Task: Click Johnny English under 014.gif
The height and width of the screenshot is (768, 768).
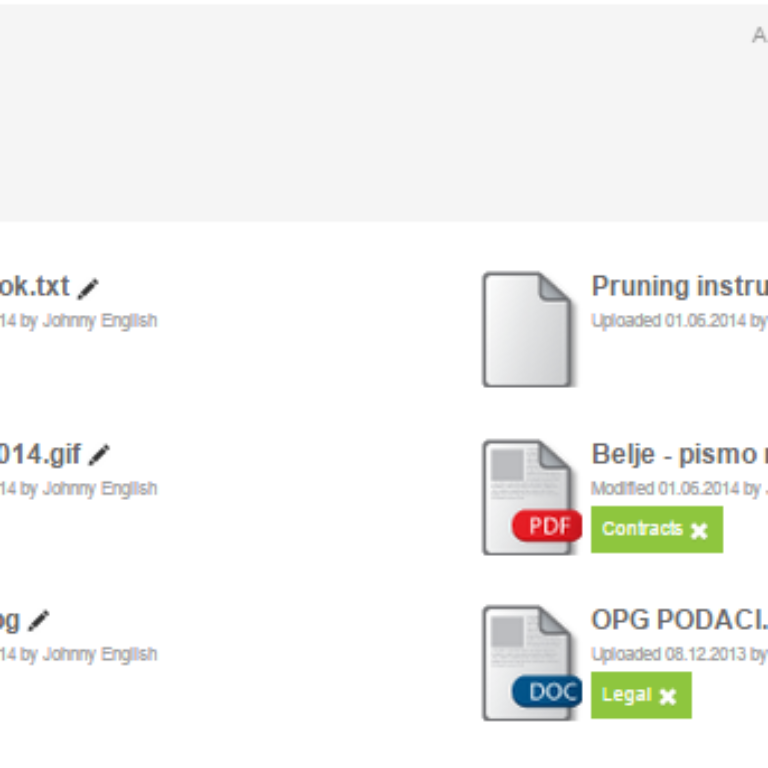Action: click(x=100, y=489)
